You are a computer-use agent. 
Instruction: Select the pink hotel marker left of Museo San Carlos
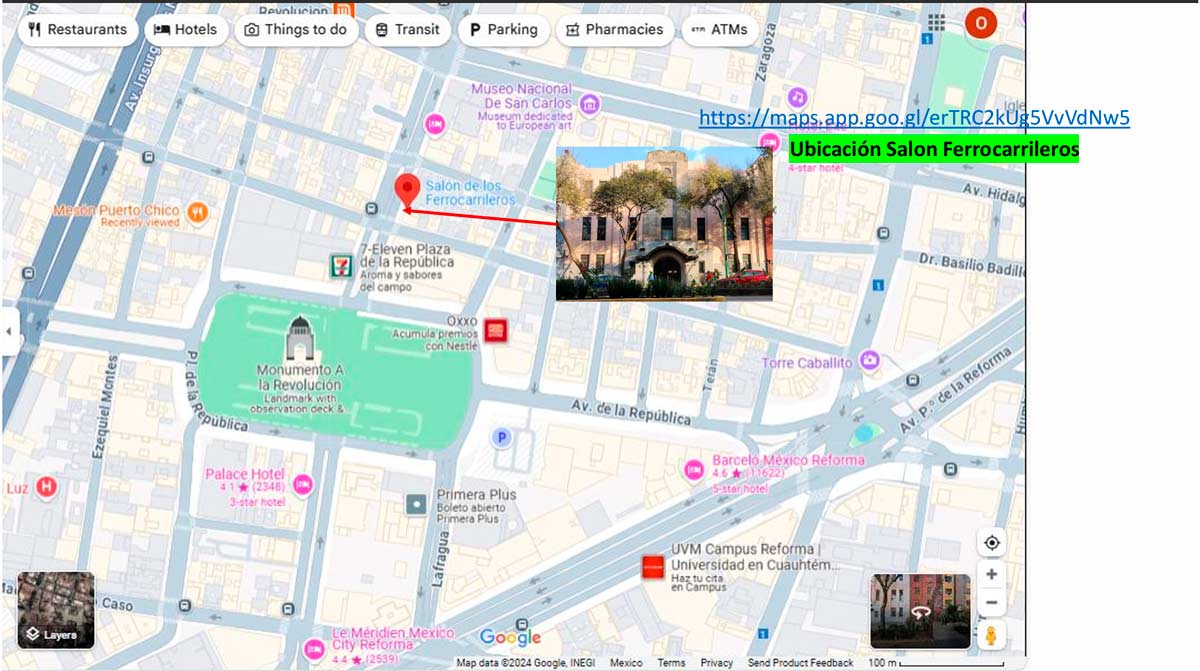[435, 124]
